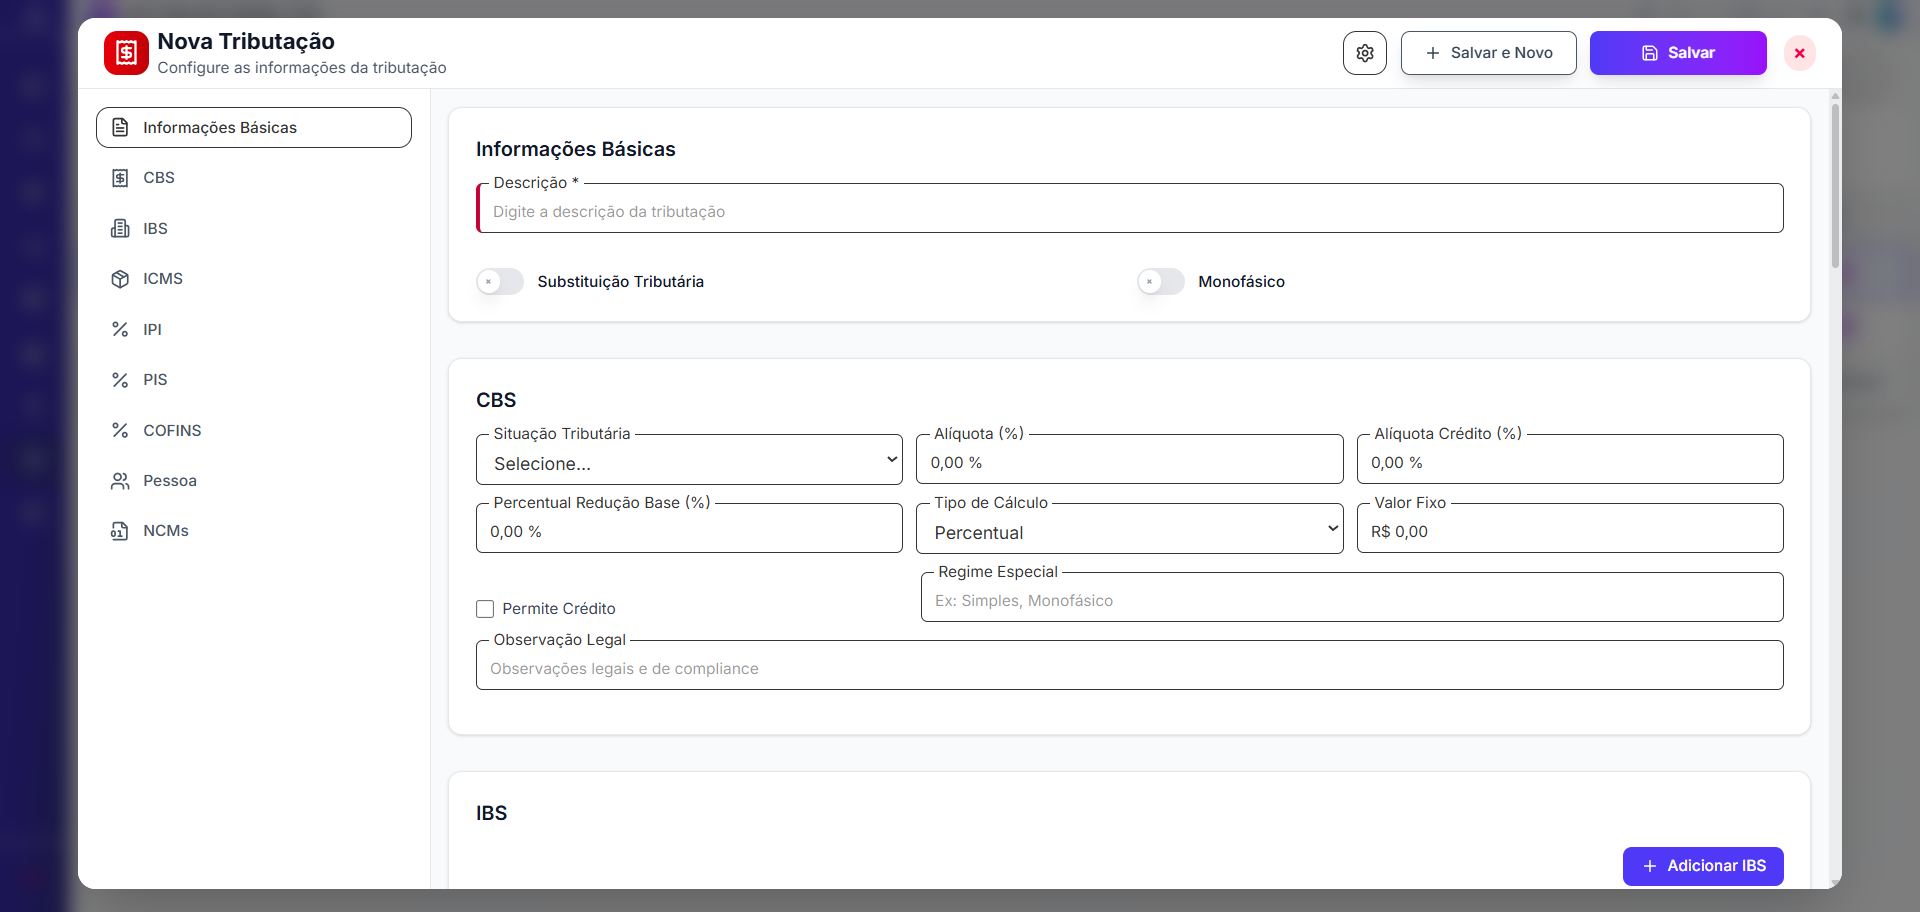Select PIS in the sidebar

pyautogui.click(x=254, y=380)
